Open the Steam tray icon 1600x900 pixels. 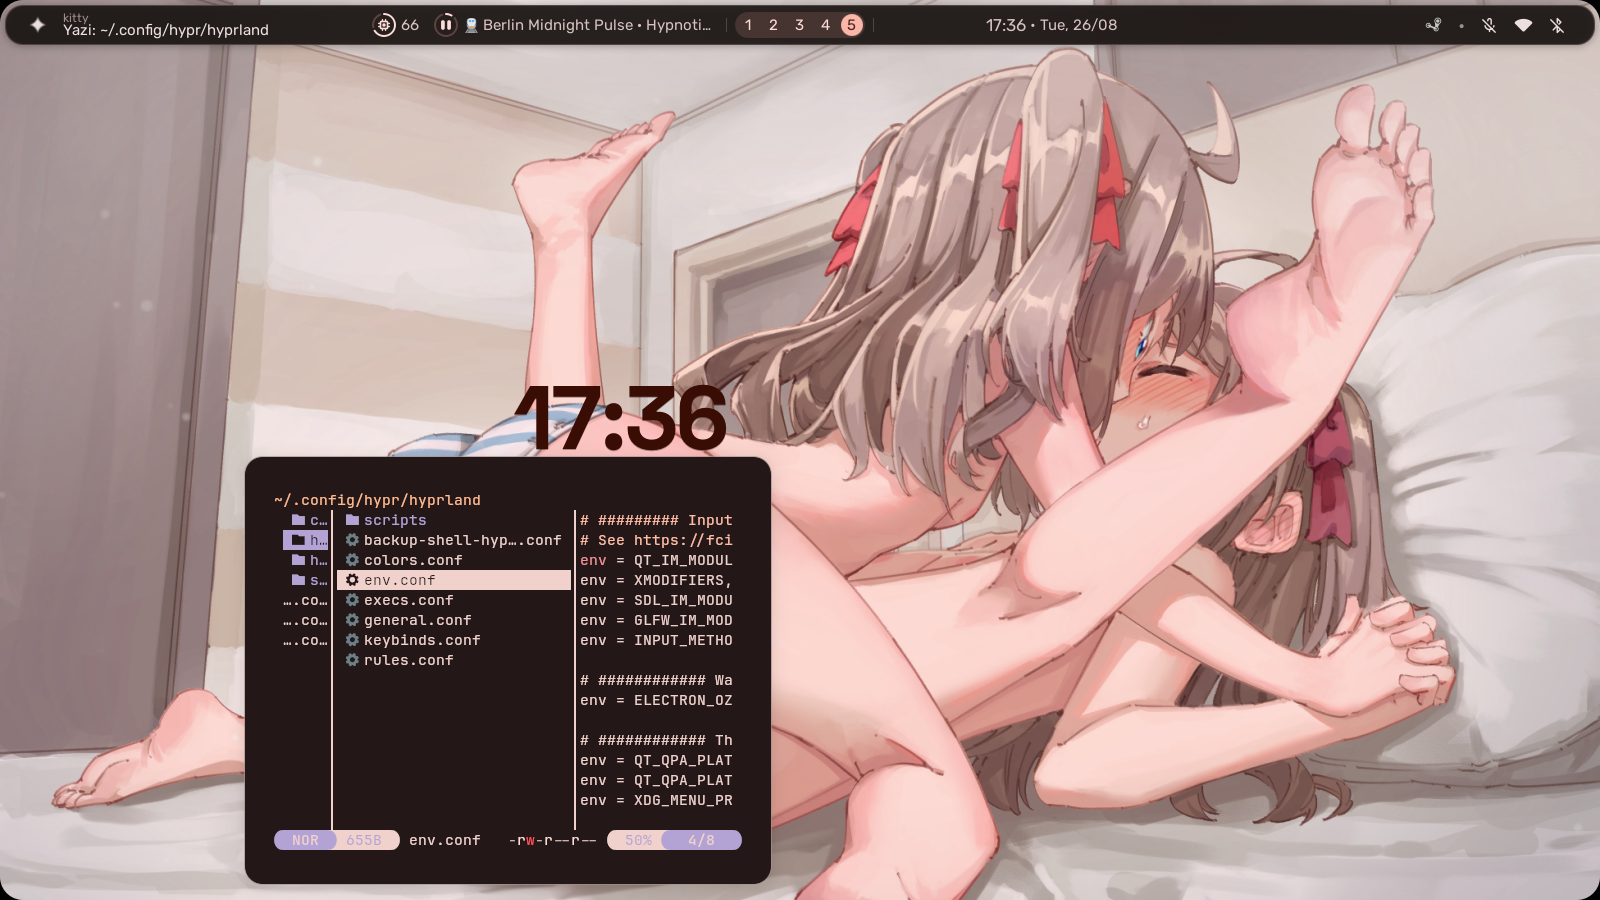click(x=1433, y=25)
